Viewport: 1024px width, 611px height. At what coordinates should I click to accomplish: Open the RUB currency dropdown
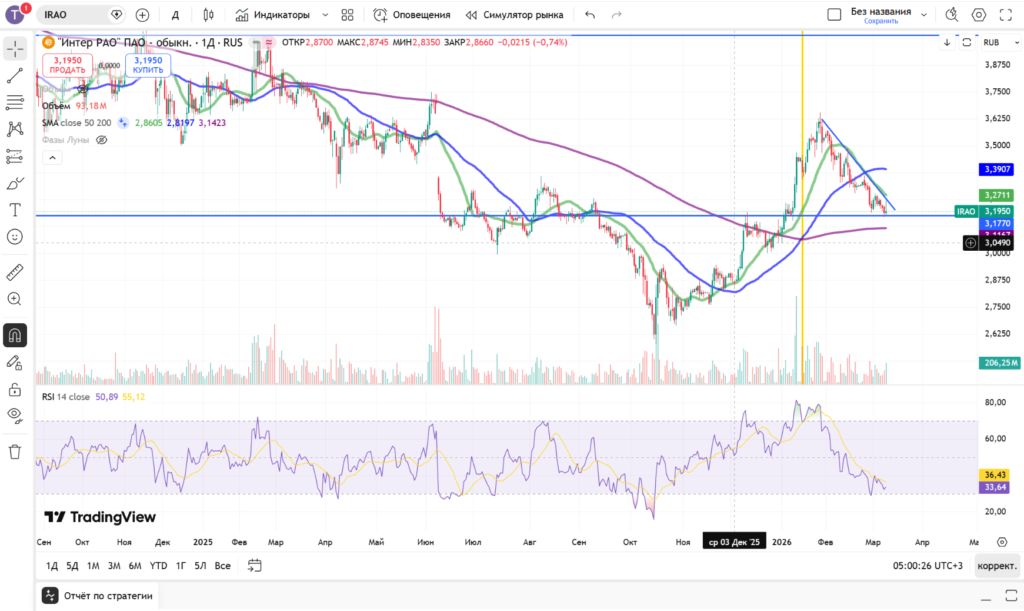pos(1000,42)
